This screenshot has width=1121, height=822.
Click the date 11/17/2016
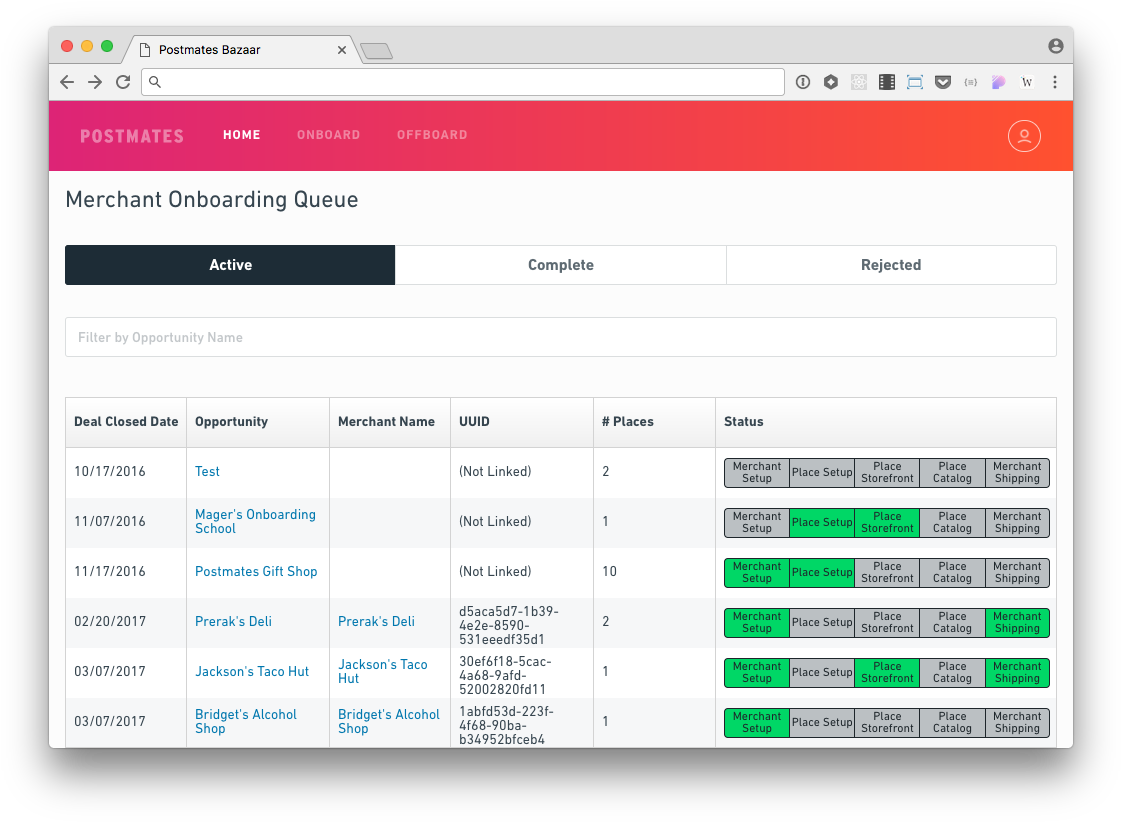tap(109, 572)
